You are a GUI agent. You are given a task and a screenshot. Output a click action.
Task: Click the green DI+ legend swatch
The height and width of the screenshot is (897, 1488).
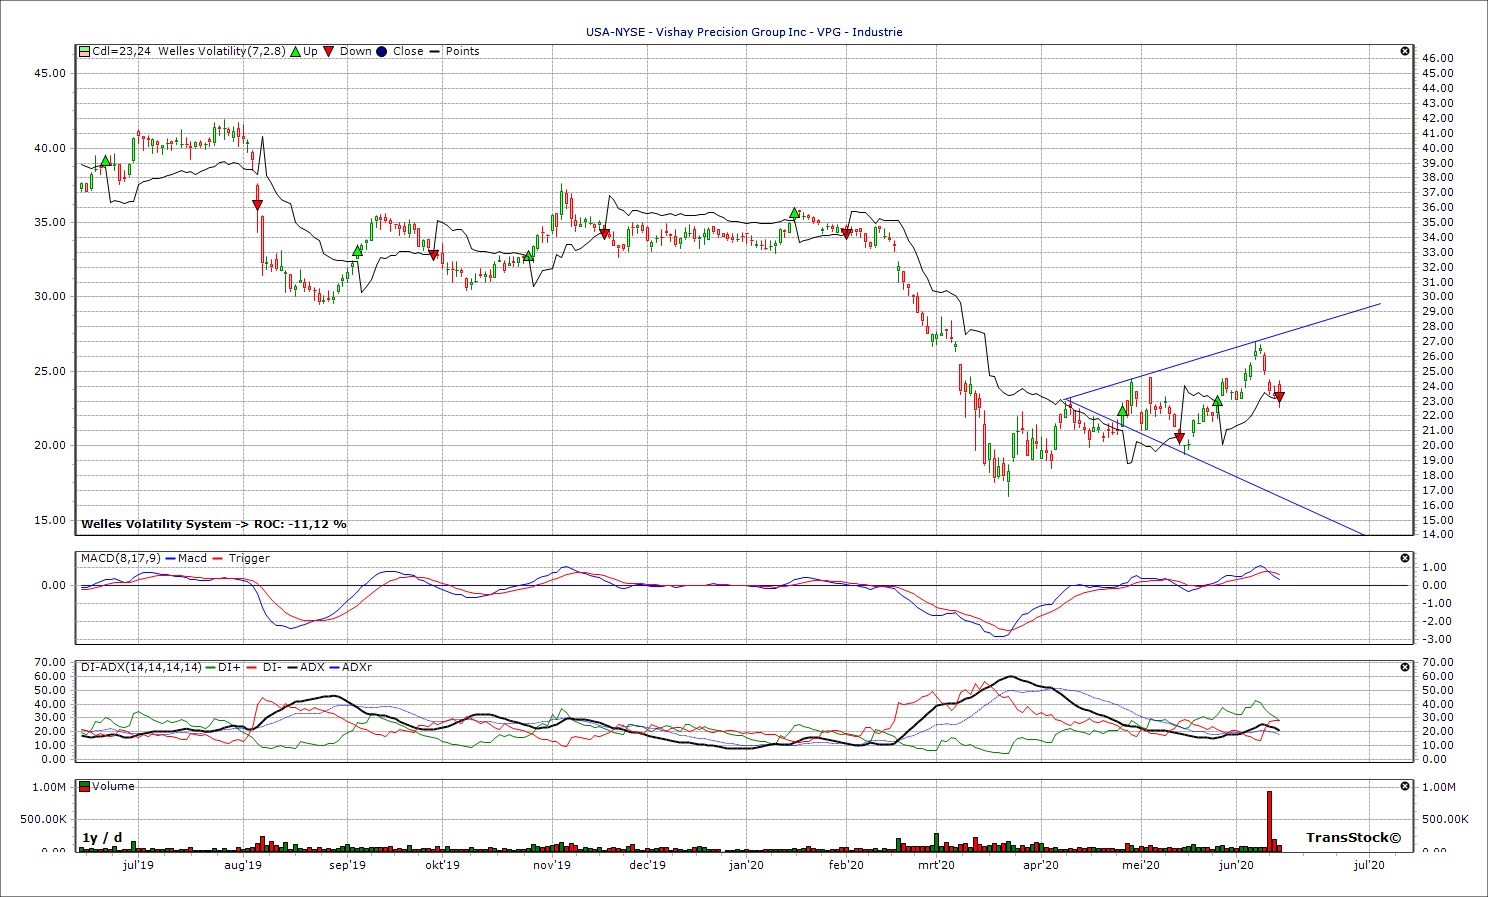(x=211, y=667)
